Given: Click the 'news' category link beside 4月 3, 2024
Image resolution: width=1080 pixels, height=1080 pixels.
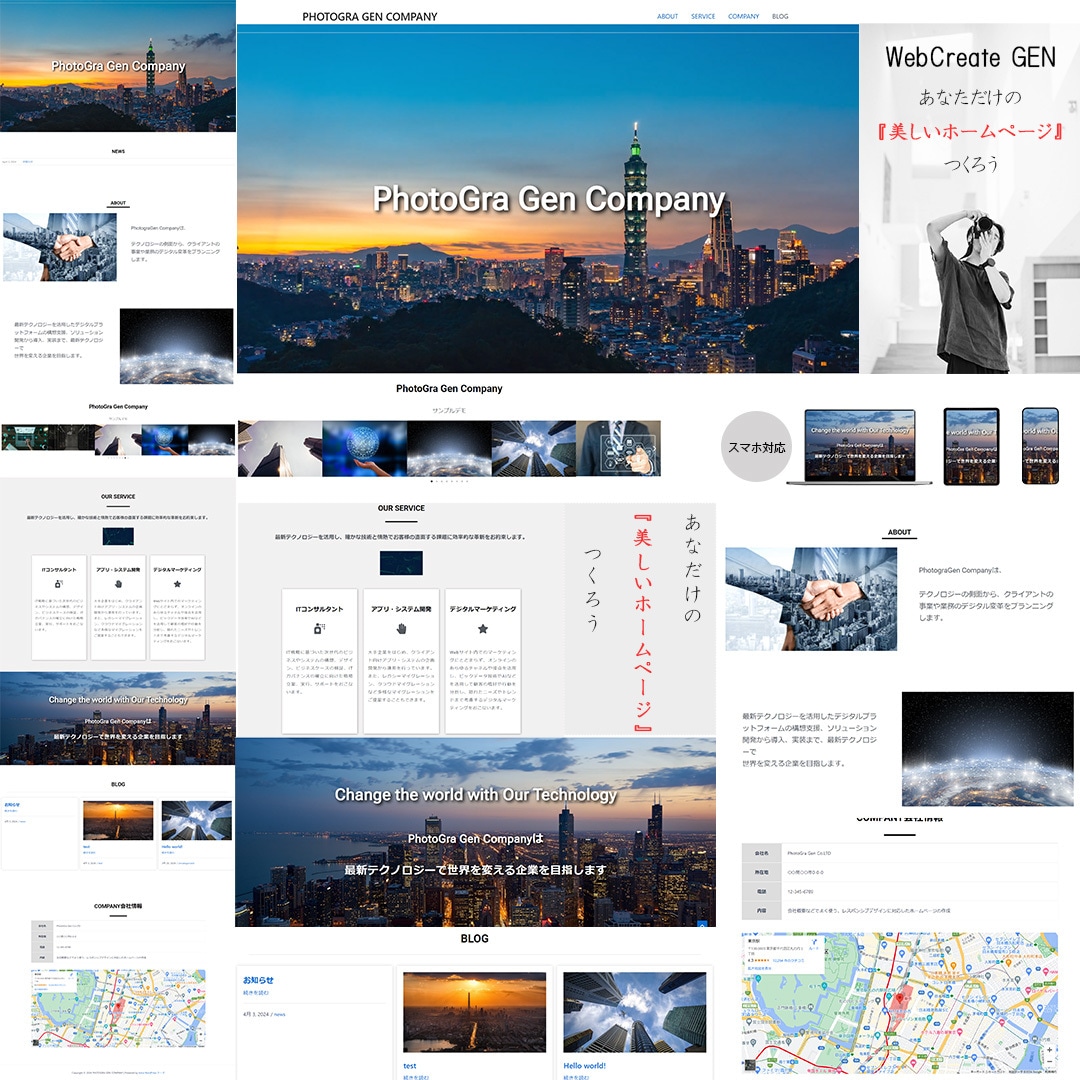Looking at the screenshot, I should click(280, 1015).
